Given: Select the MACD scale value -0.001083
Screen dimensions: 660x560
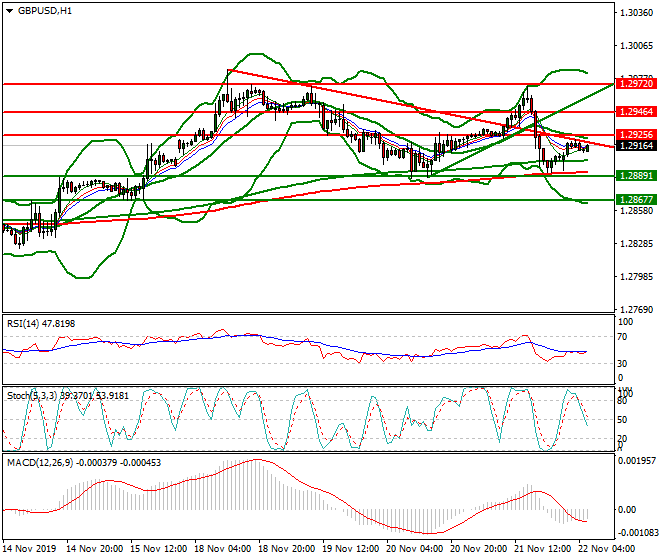Looking at the screenshot, I should point(636,533).
